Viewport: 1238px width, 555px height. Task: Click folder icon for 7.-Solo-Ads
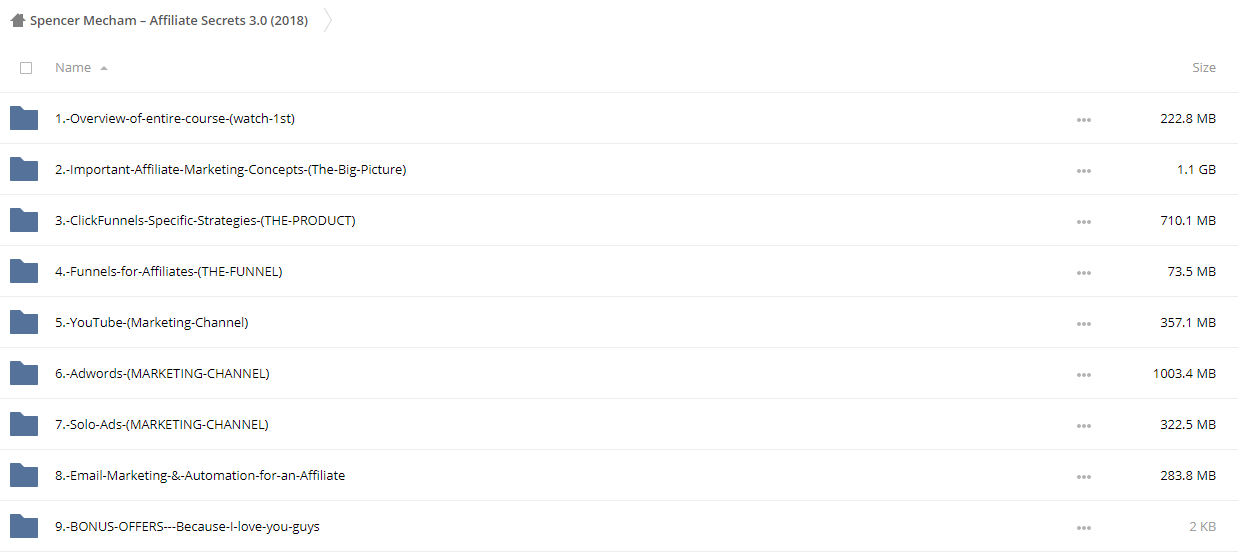tap(24, 424)
